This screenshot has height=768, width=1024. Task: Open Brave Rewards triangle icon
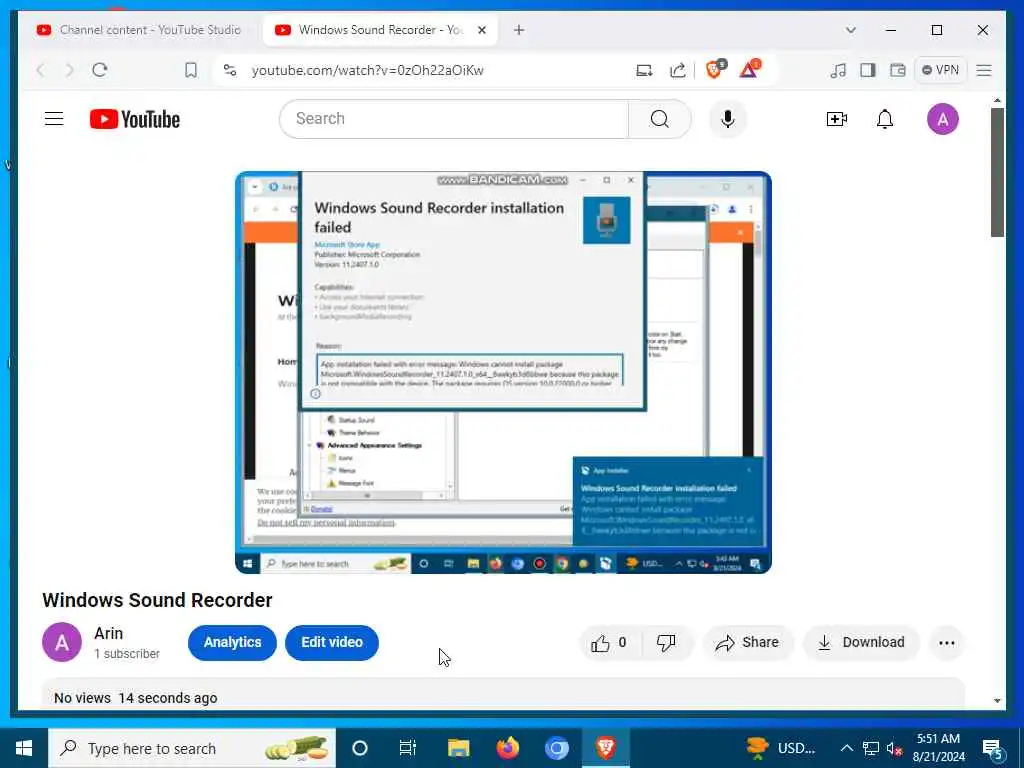click(x=750, y=69)
